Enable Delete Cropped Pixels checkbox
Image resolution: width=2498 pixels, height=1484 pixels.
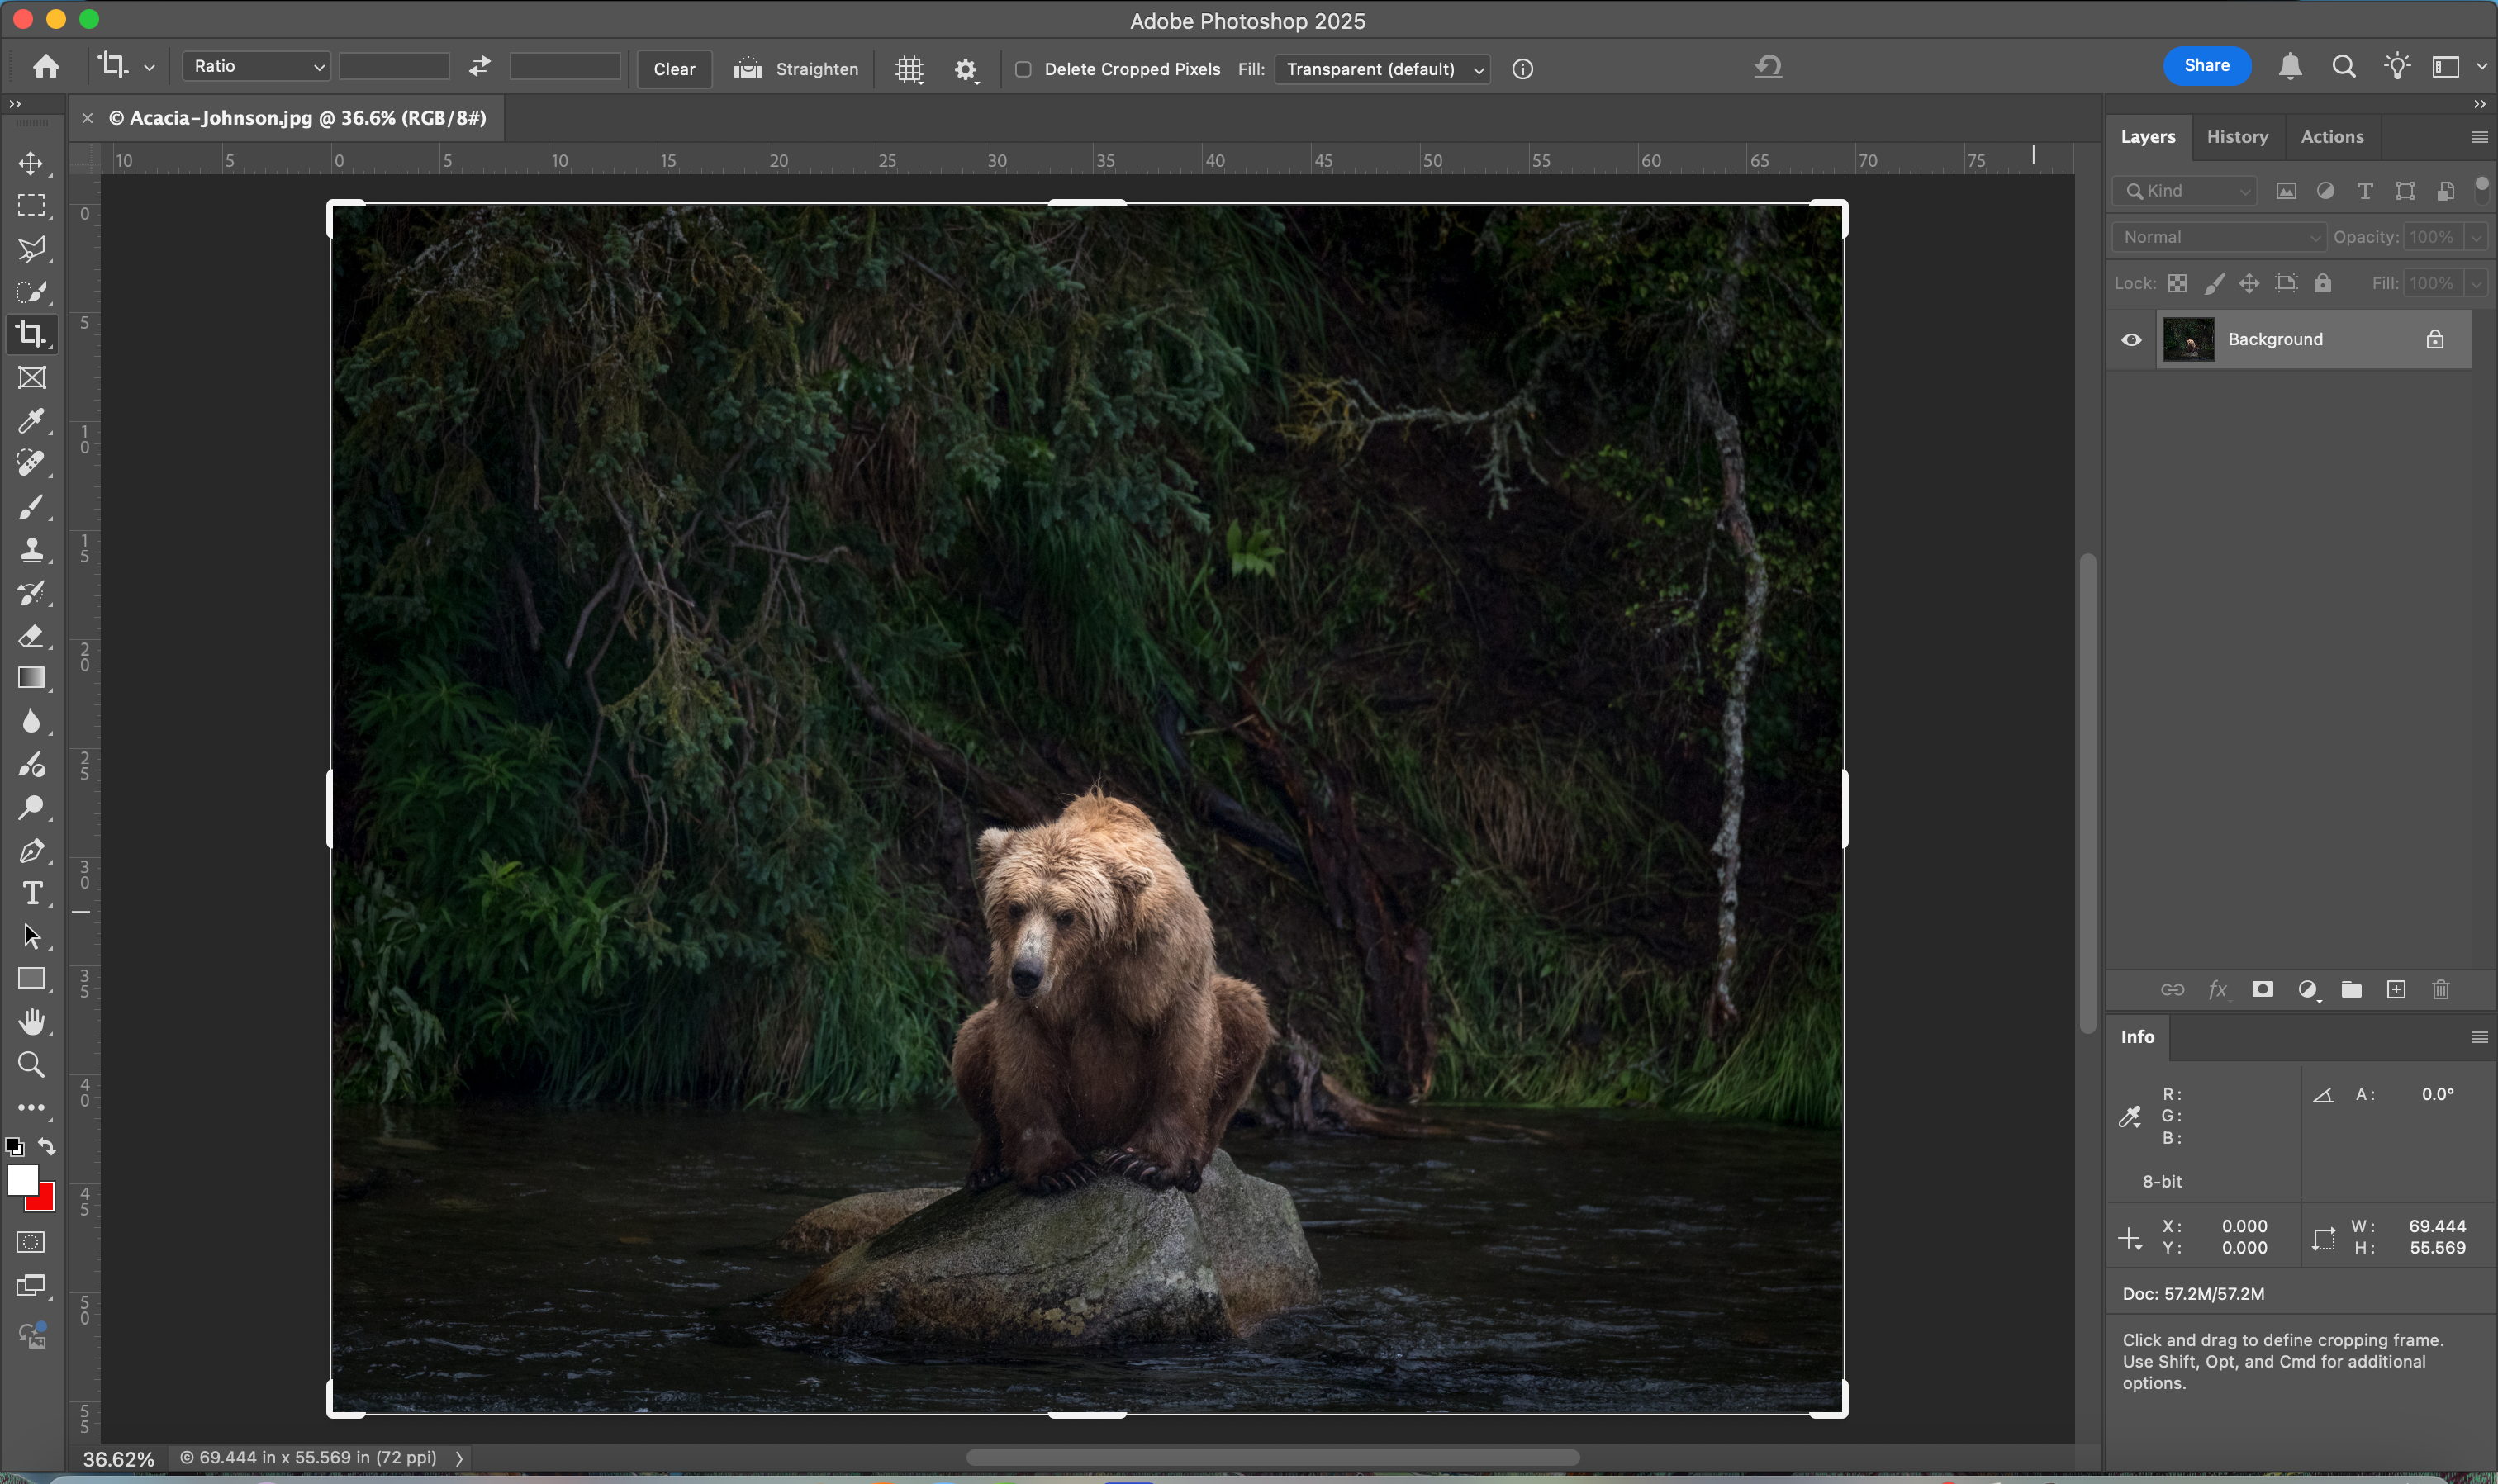point(1023,69)
